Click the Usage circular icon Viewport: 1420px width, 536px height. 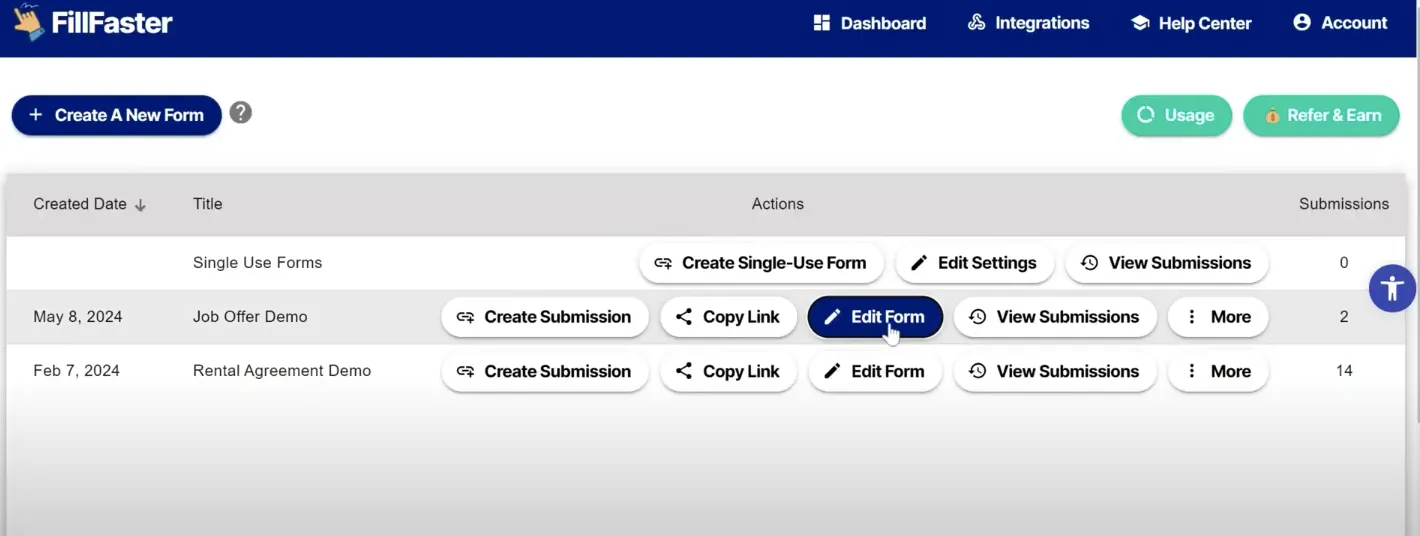coord(1146,115)
